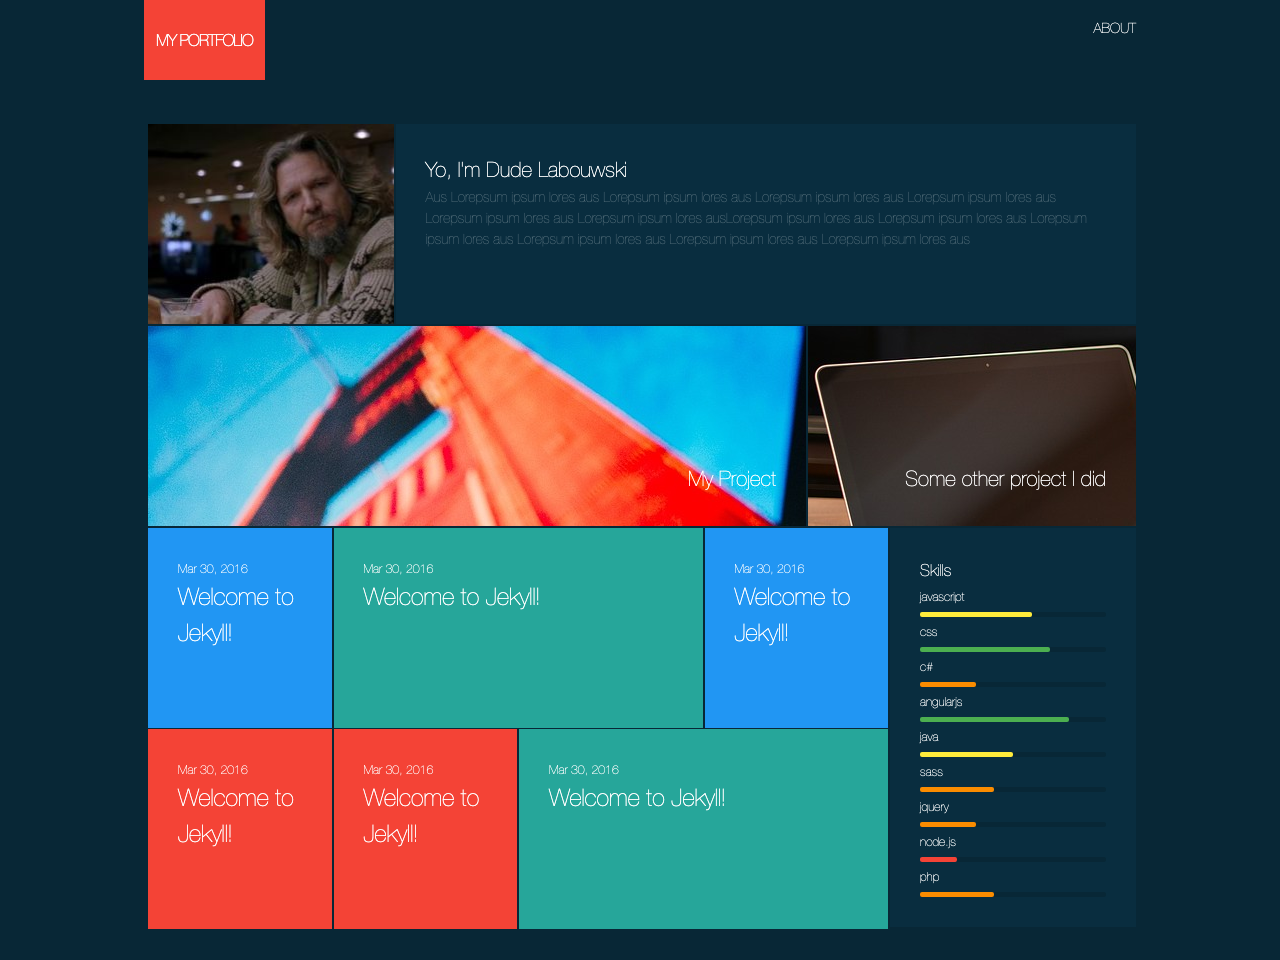Open the Some other project I did tile
This screenshot has height=960, width=1280.
coord(971,426)
